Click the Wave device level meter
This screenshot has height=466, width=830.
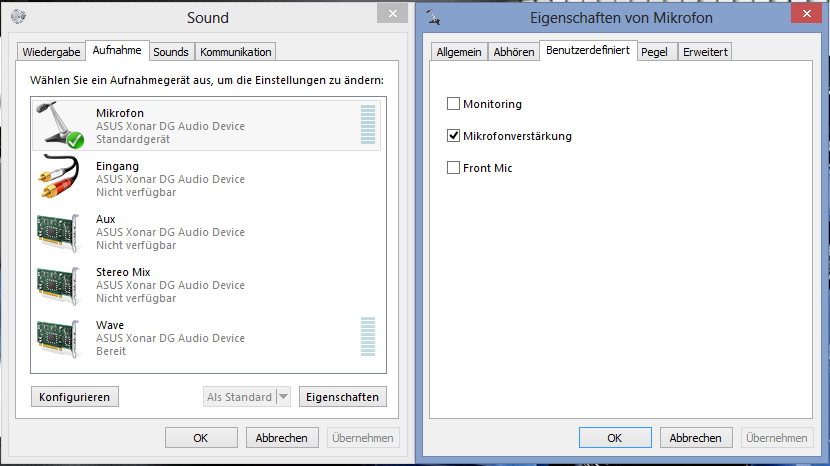[368, 338]
